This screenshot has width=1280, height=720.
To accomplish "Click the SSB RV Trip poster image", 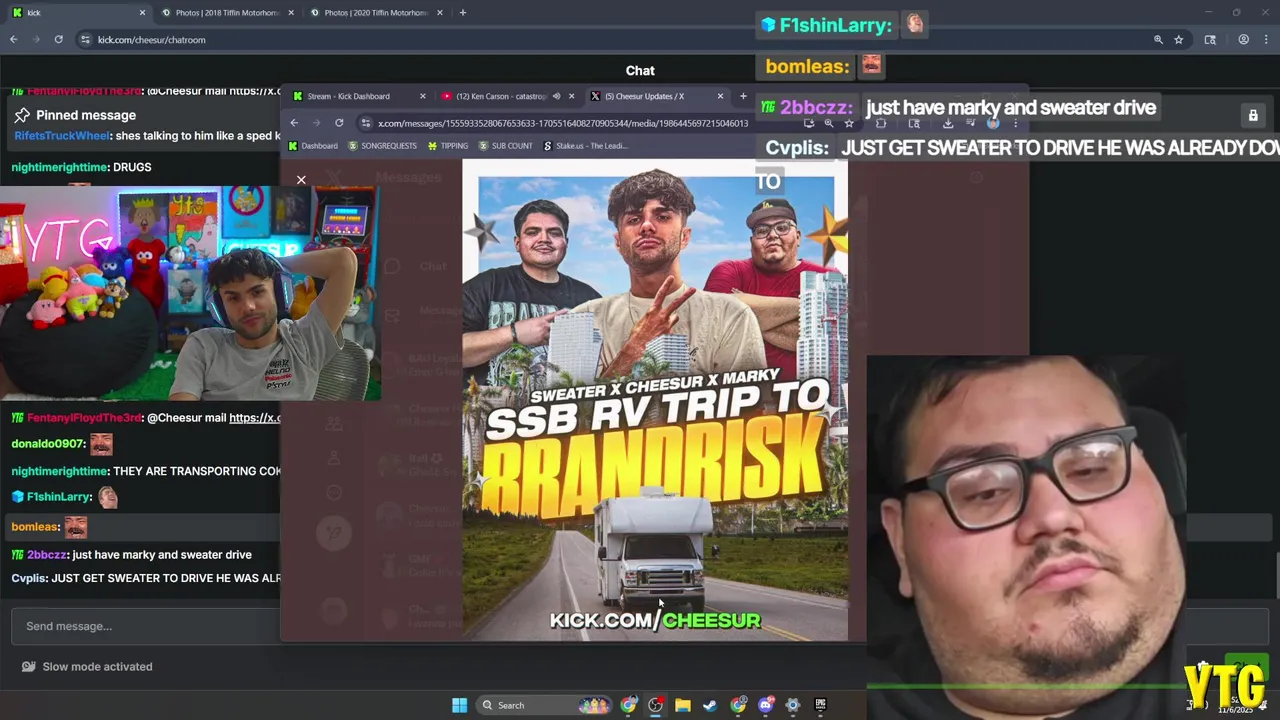I will pos(655,400).
